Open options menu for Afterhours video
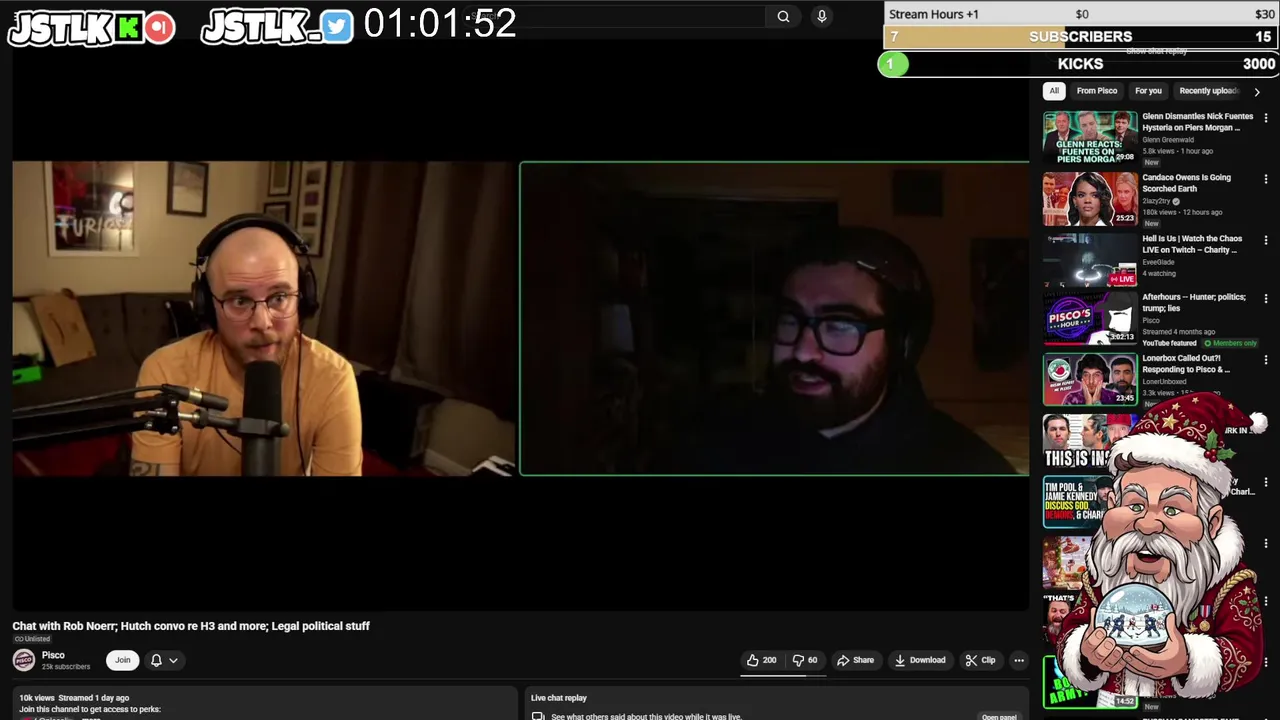1280x720 pixels. 1266,299
